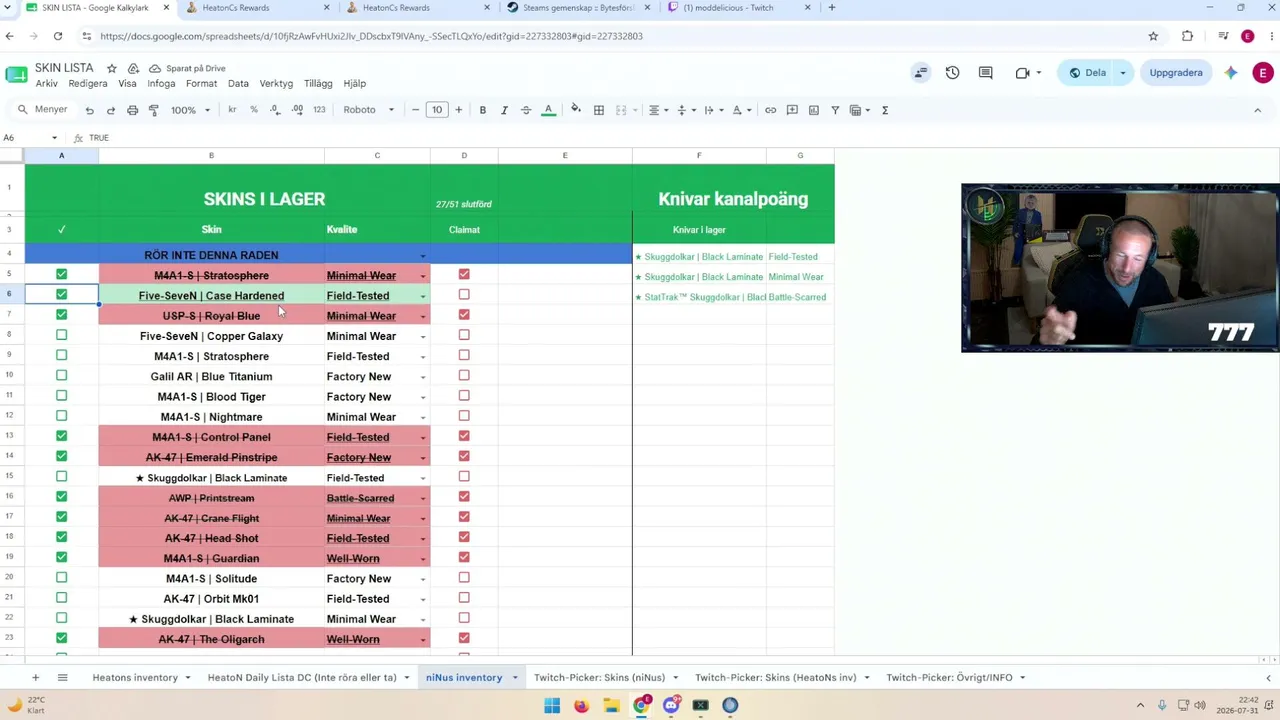
Task: Check the AK-47 | Orbit Mk01 checkbox
Action: tap(62, 598)
